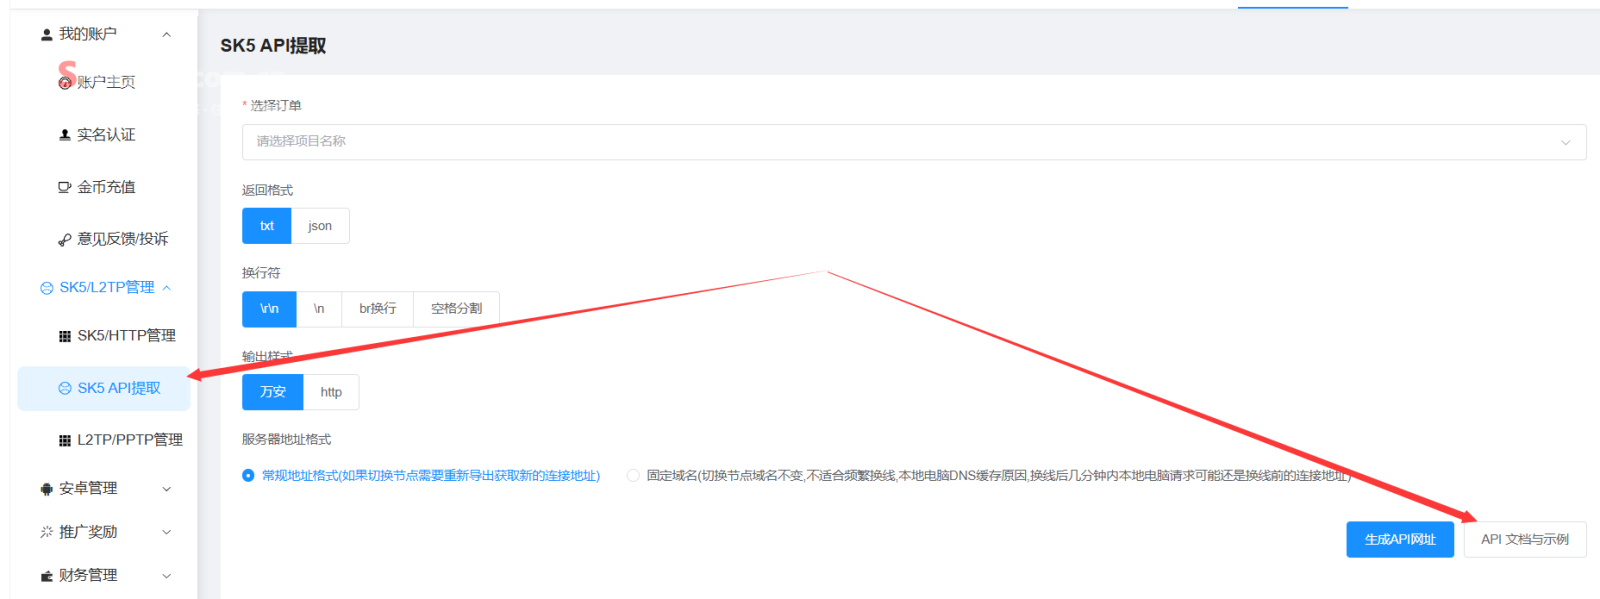Click the 安卓管理 section label
The width and height of the screenshot is (1600, 599).
pyautogui.click(x=88, y=488)
